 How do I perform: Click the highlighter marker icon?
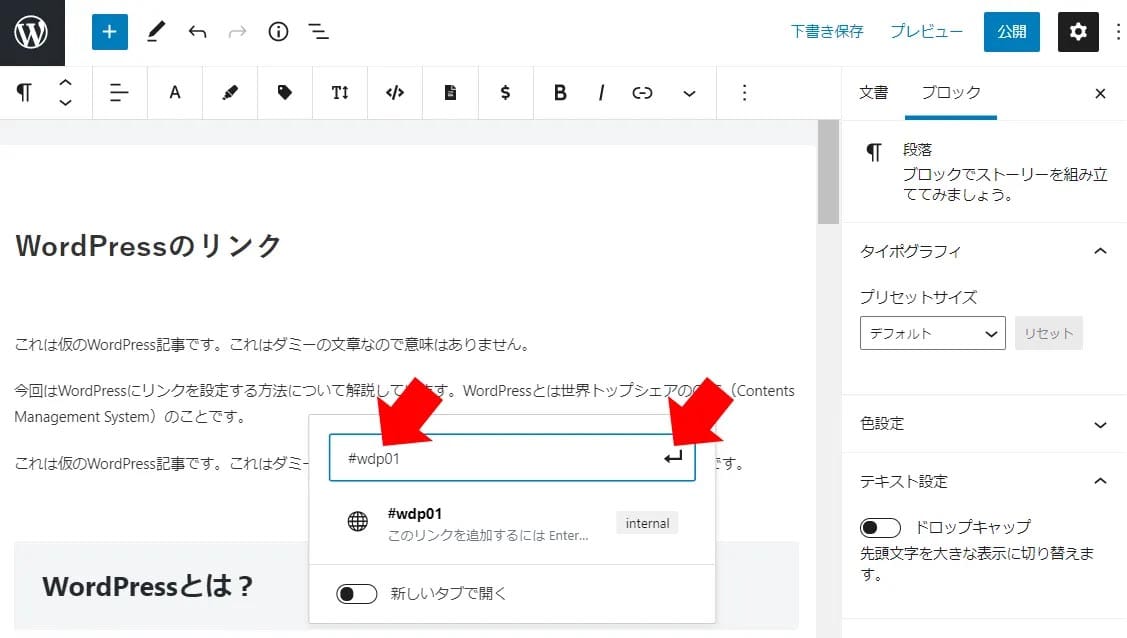point(230,93)
